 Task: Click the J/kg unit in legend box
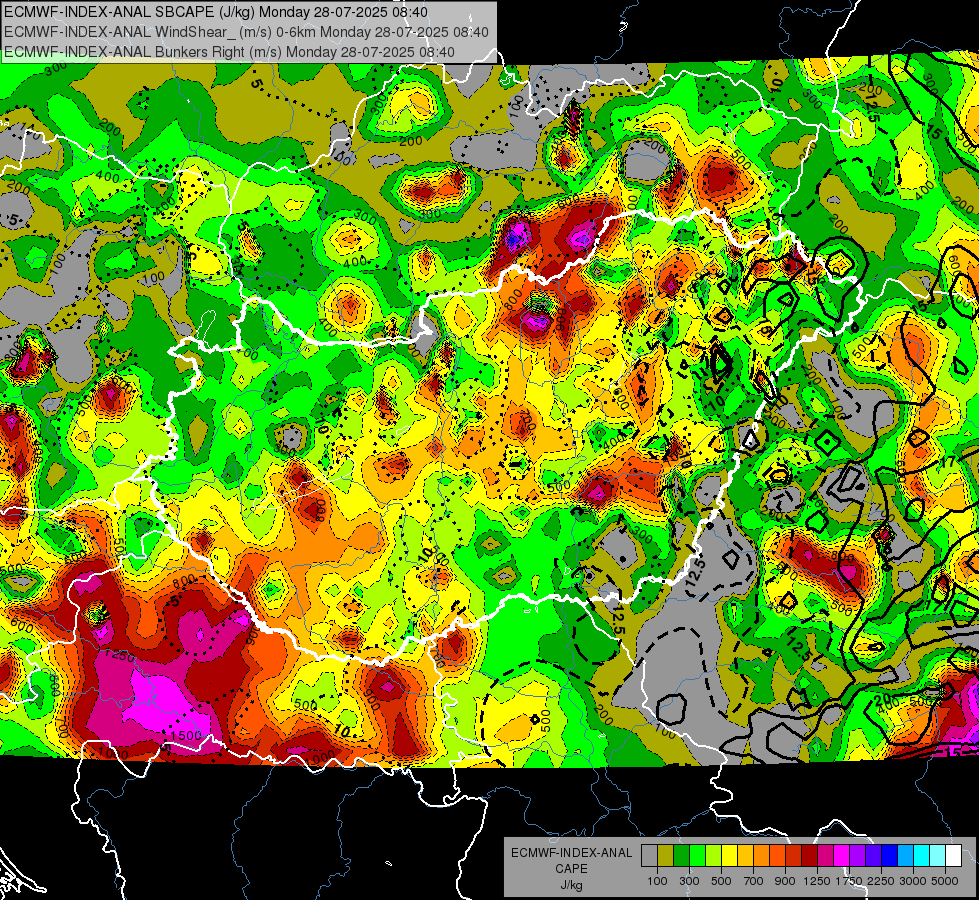coord(571,885)
